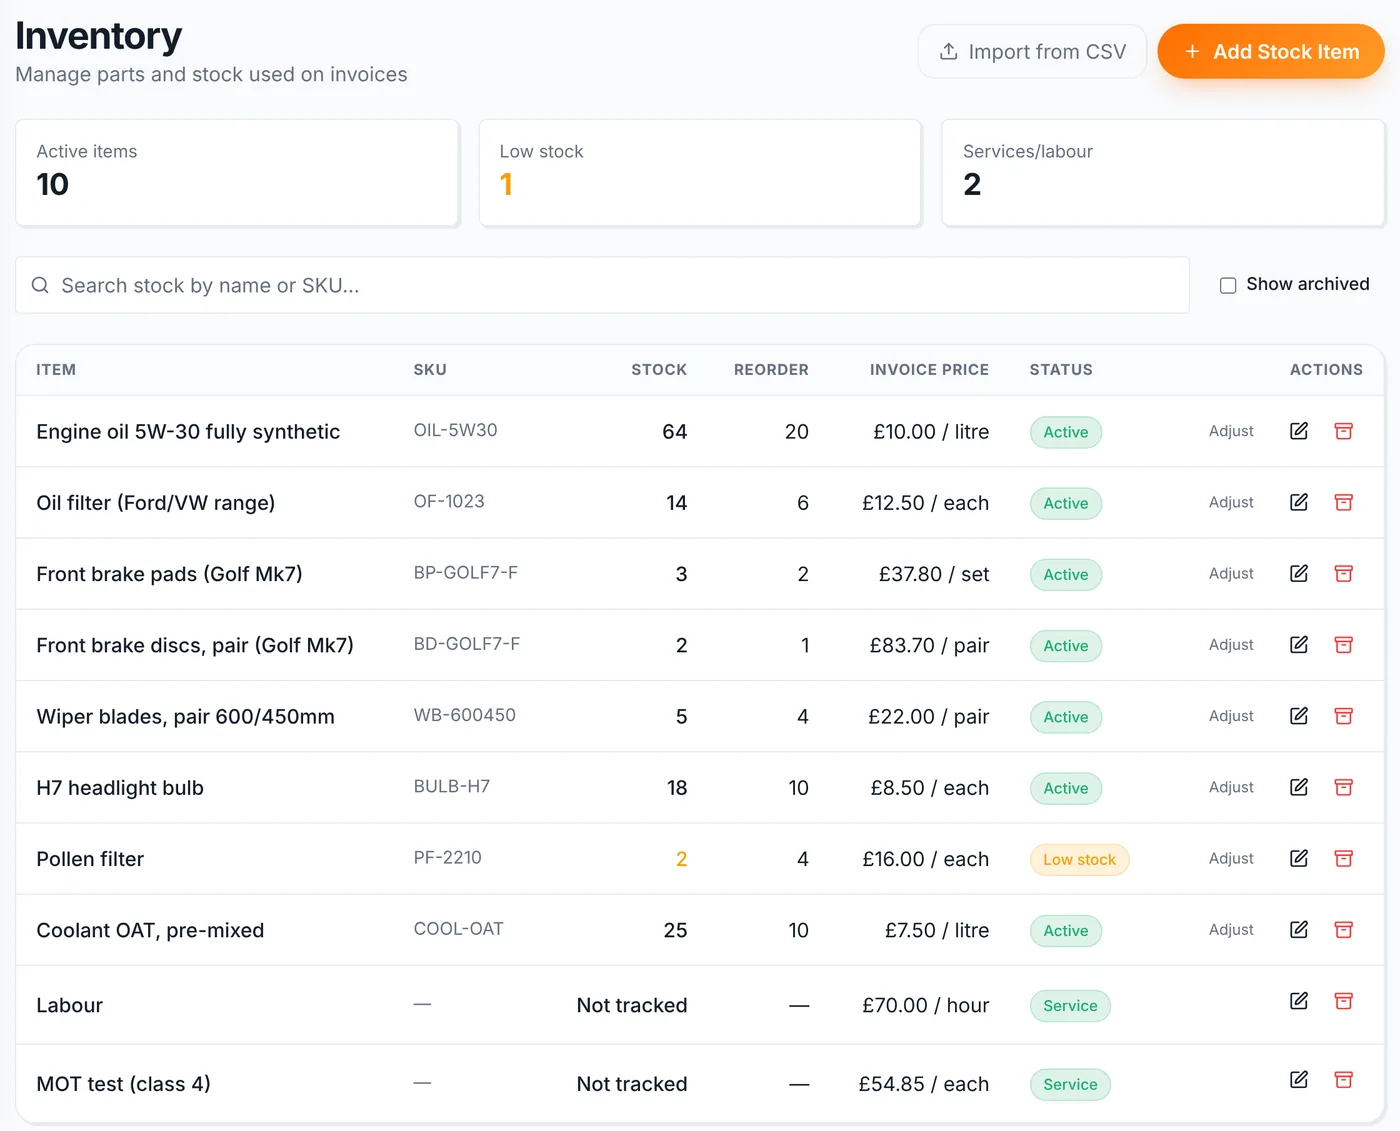Edit the Coolant OAT item
Viewport: 1400px width, 1131px height.
tap(1299, 930)
